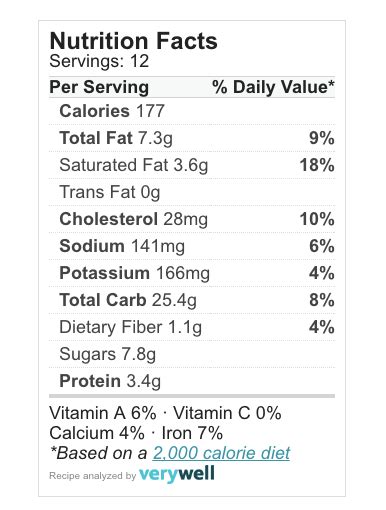Click the Trans Fat 0g row

click(192, 192)
